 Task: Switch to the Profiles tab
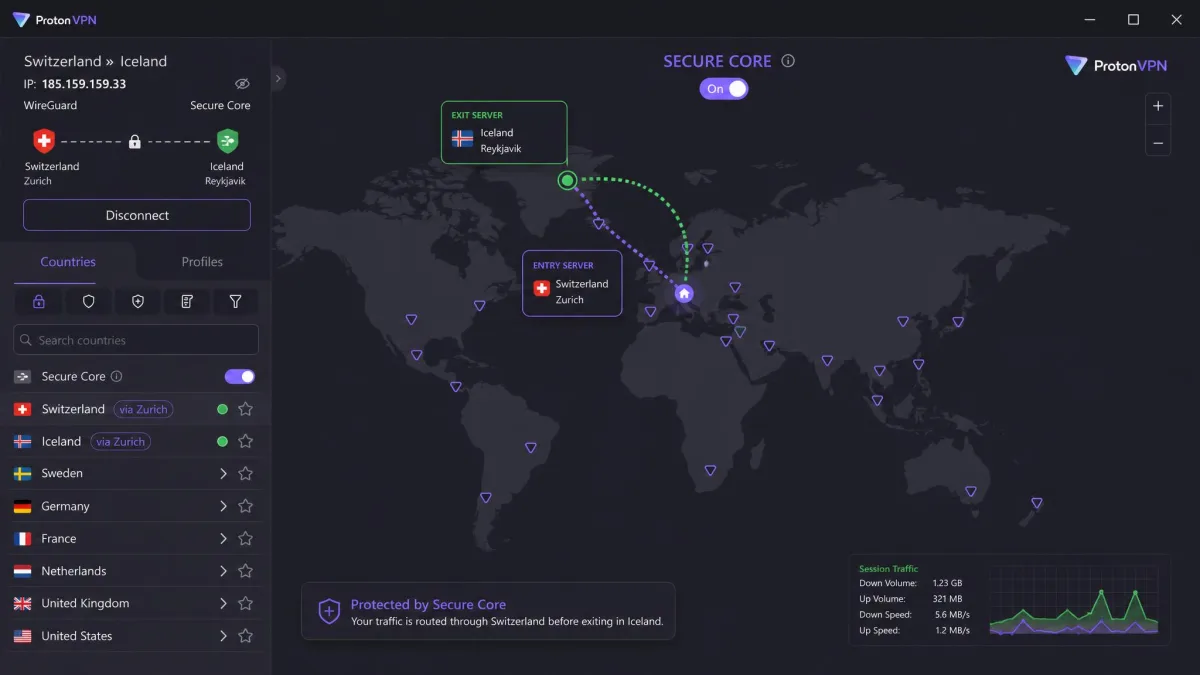(202, 262)
